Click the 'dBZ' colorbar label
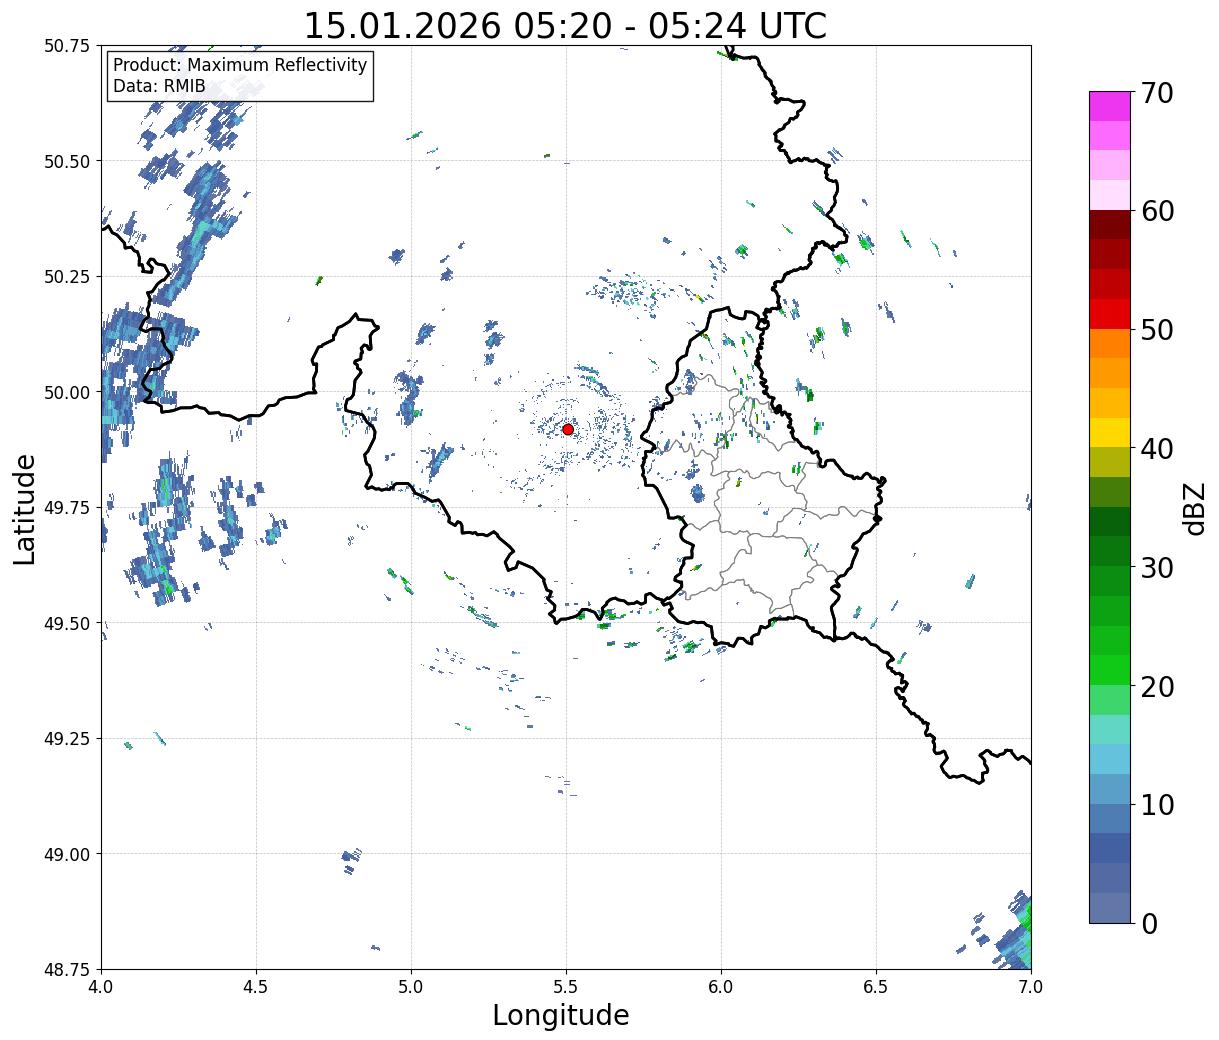 pos(1194,508)
